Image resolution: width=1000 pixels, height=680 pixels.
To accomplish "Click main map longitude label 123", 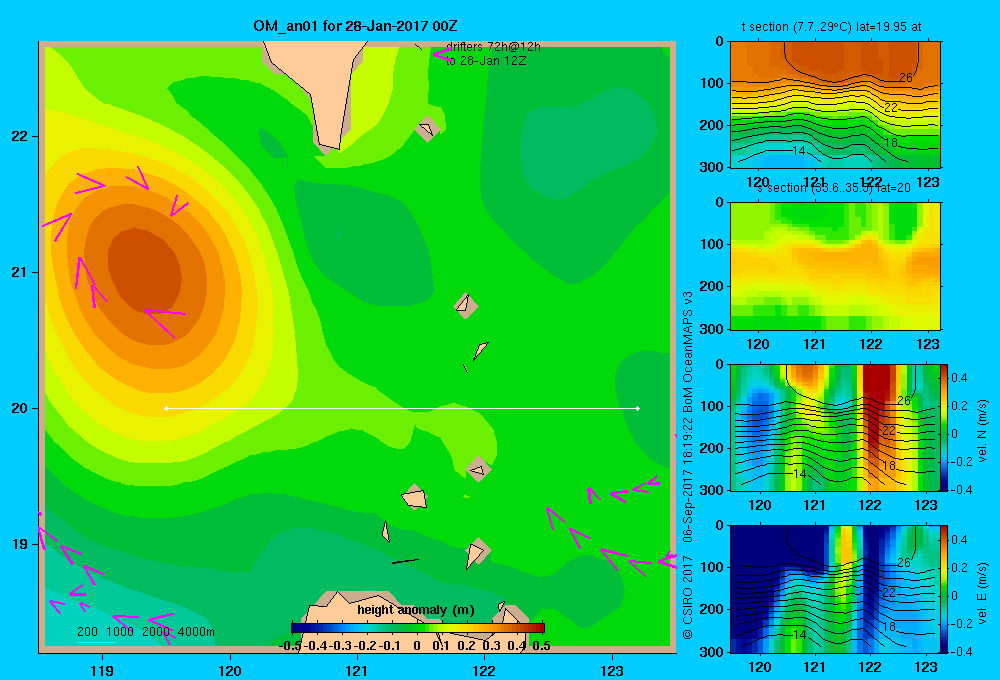I will click(x=612, y=670).
